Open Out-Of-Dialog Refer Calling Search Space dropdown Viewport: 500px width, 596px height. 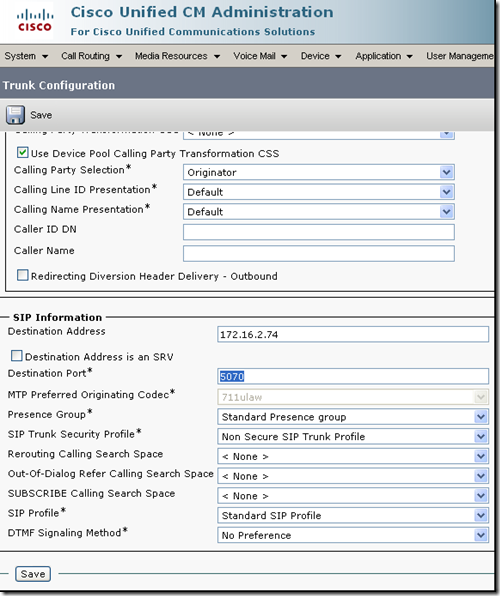pyautogui.click(x=353, y=476)
